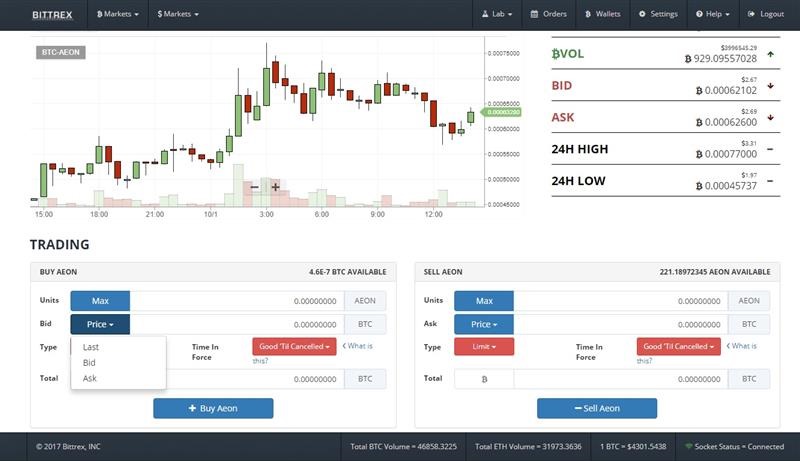Click the Socket Status wifi icon
Viewport: 800px width, 461px height.
coord(688,446)
